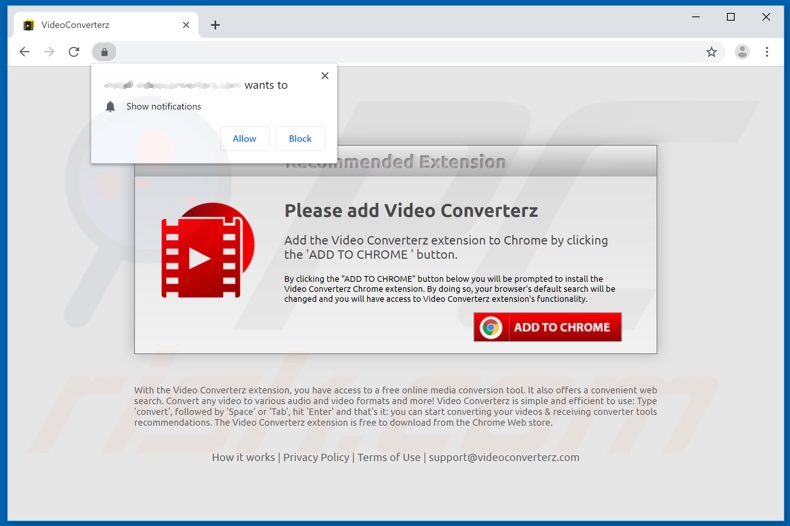This screenshot has height=526, width=790.
Task: Click the VideoConverterz tab favicon
Action: tap(29, 25)
